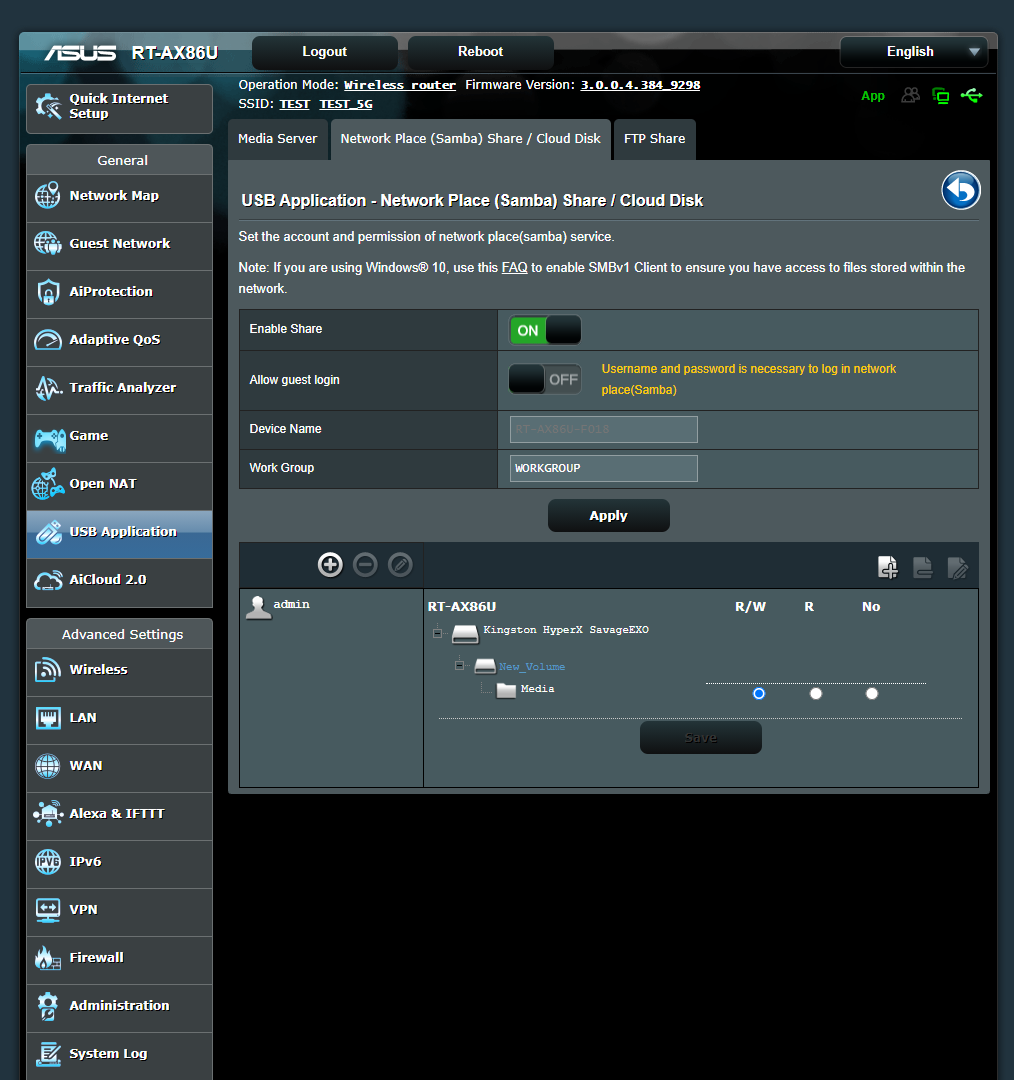Switch to the FTP Share tab
Screen dimensions: 1014x1080
coord(654,139)
